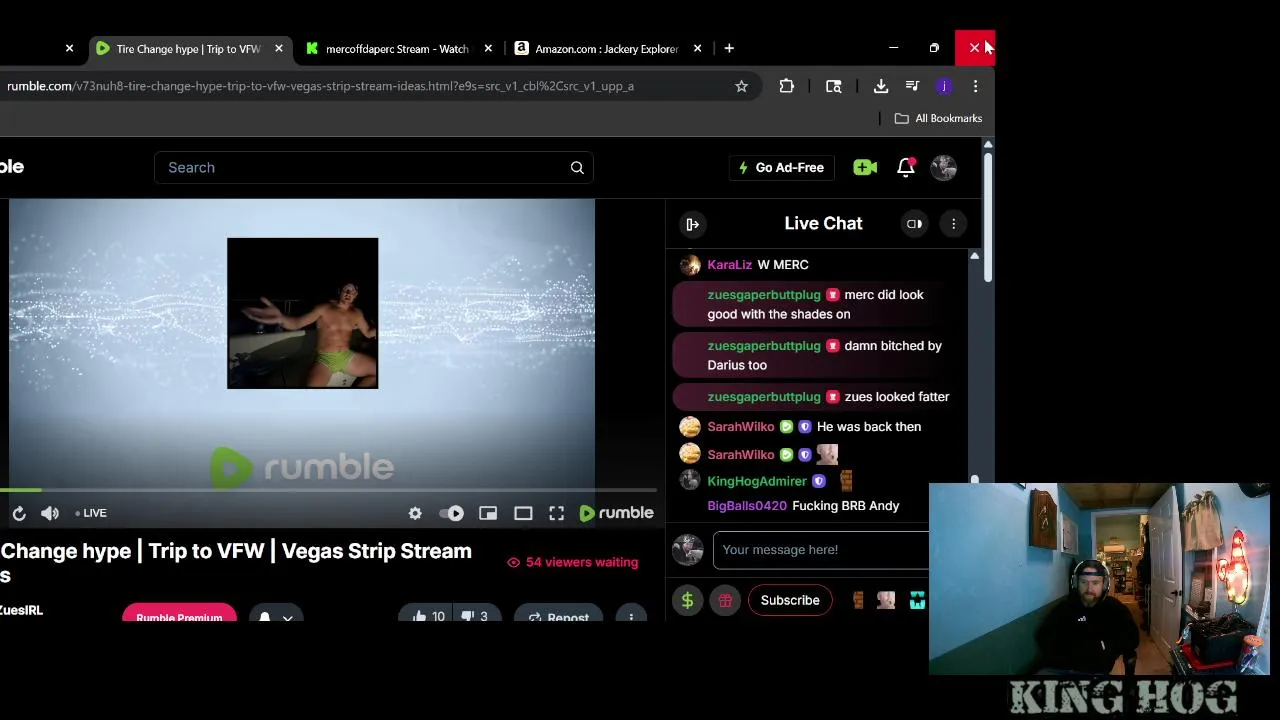The height and width of the screenshot is (720, 1280).
Task: Click SarahWilko He was back then message
Action: coord(869,427)
